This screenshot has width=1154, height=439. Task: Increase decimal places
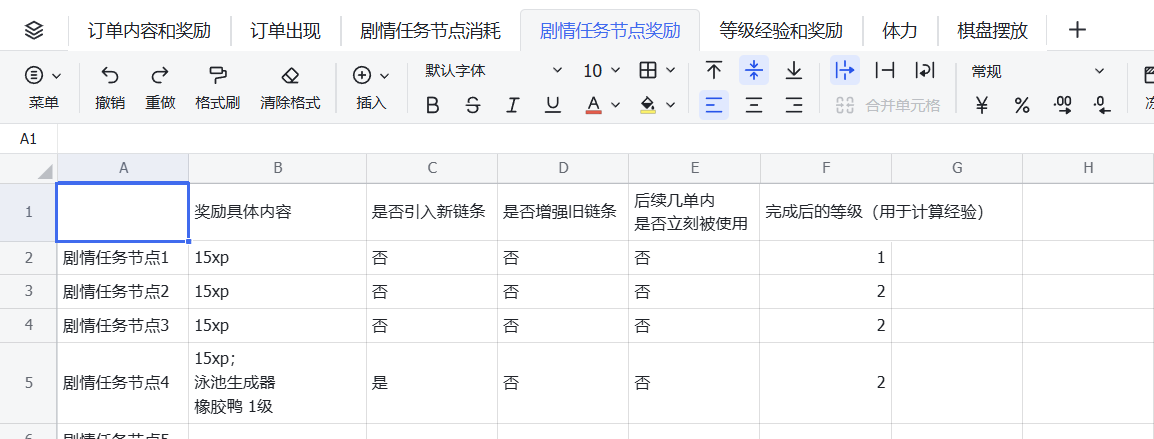pos(1062,105)
